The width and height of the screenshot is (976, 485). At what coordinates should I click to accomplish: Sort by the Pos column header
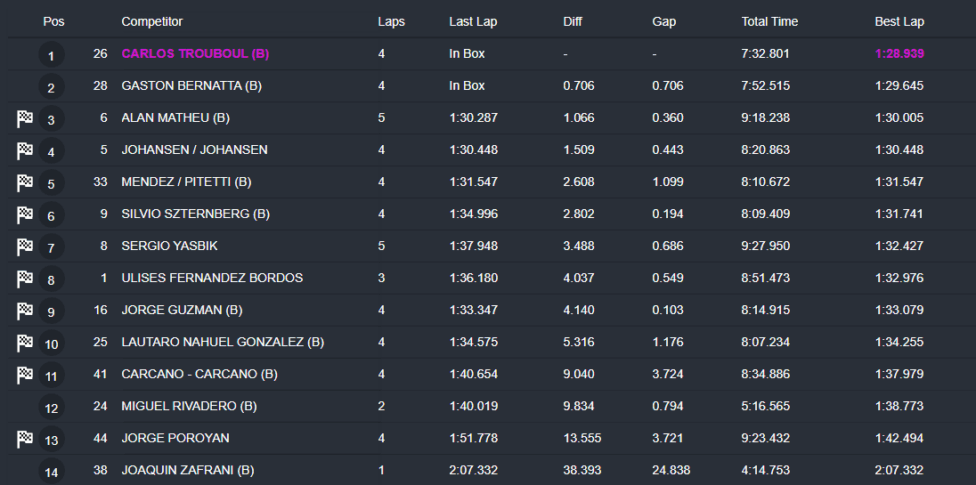[x=53, y=21]
